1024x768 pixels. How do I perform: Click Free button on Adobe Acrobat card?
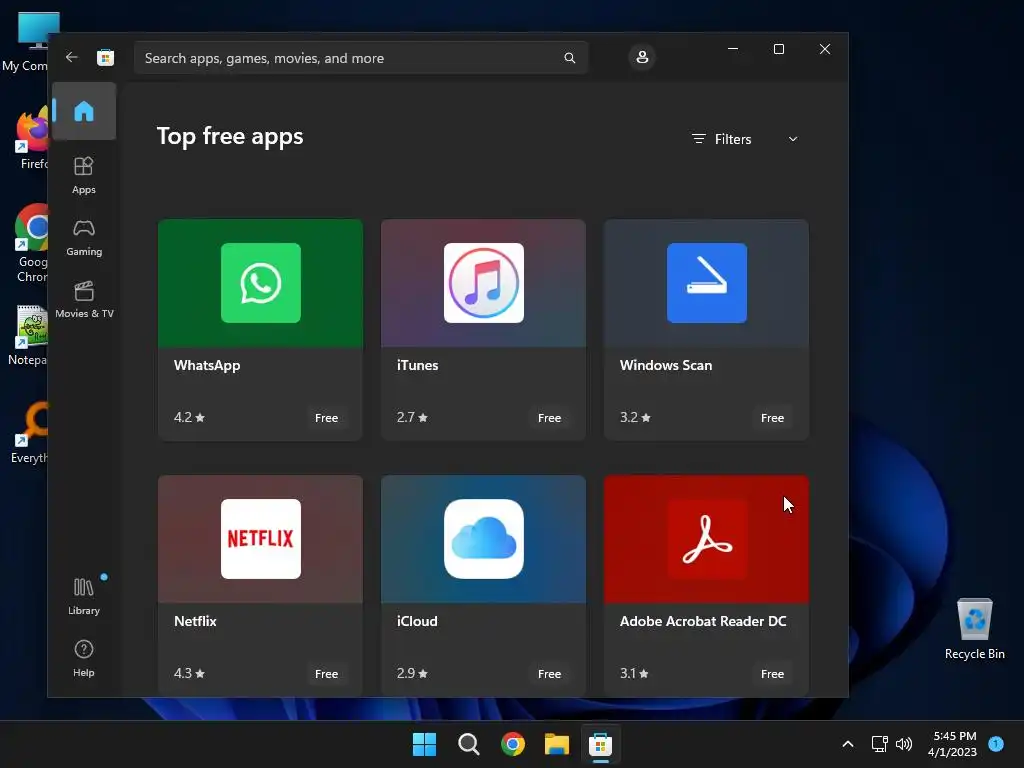tap(773, 674)
